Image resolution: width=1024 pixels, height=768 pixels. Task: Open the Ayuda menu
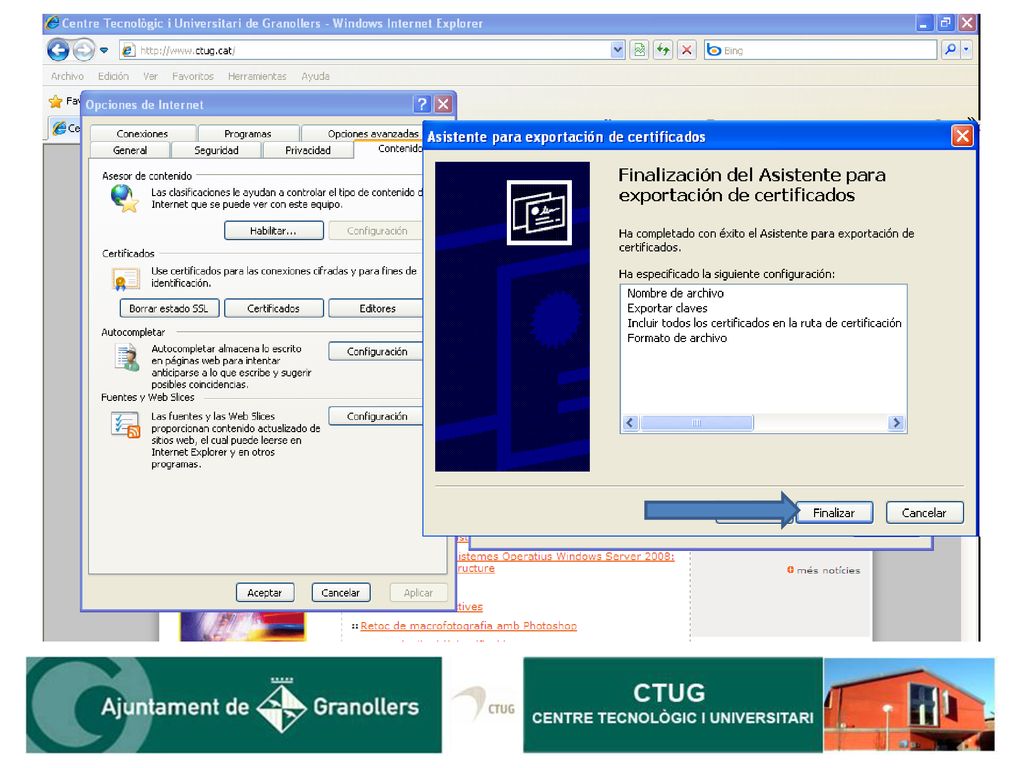315,76
